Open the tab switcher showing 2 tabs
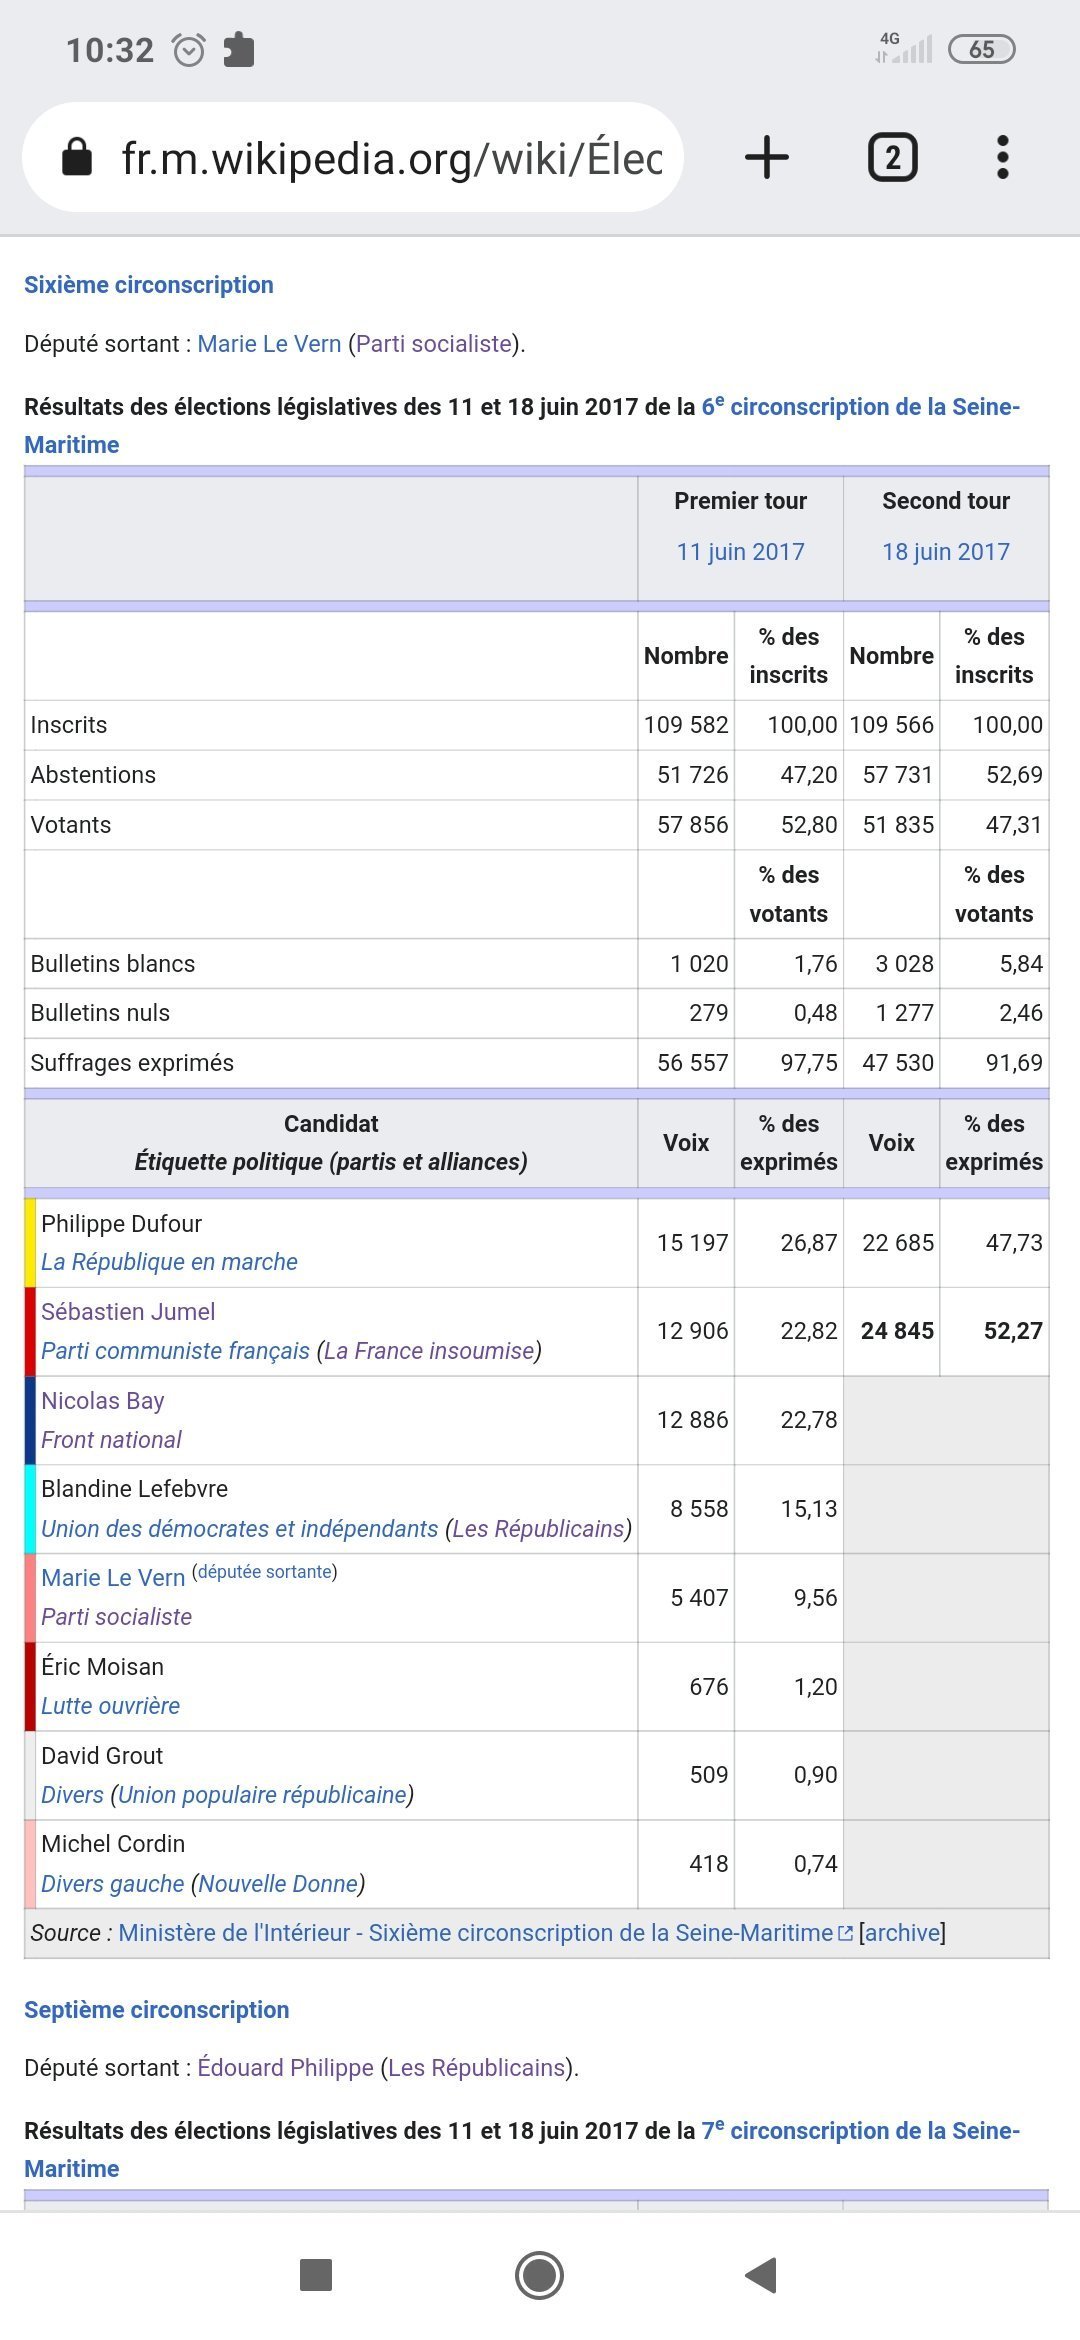 892,158
